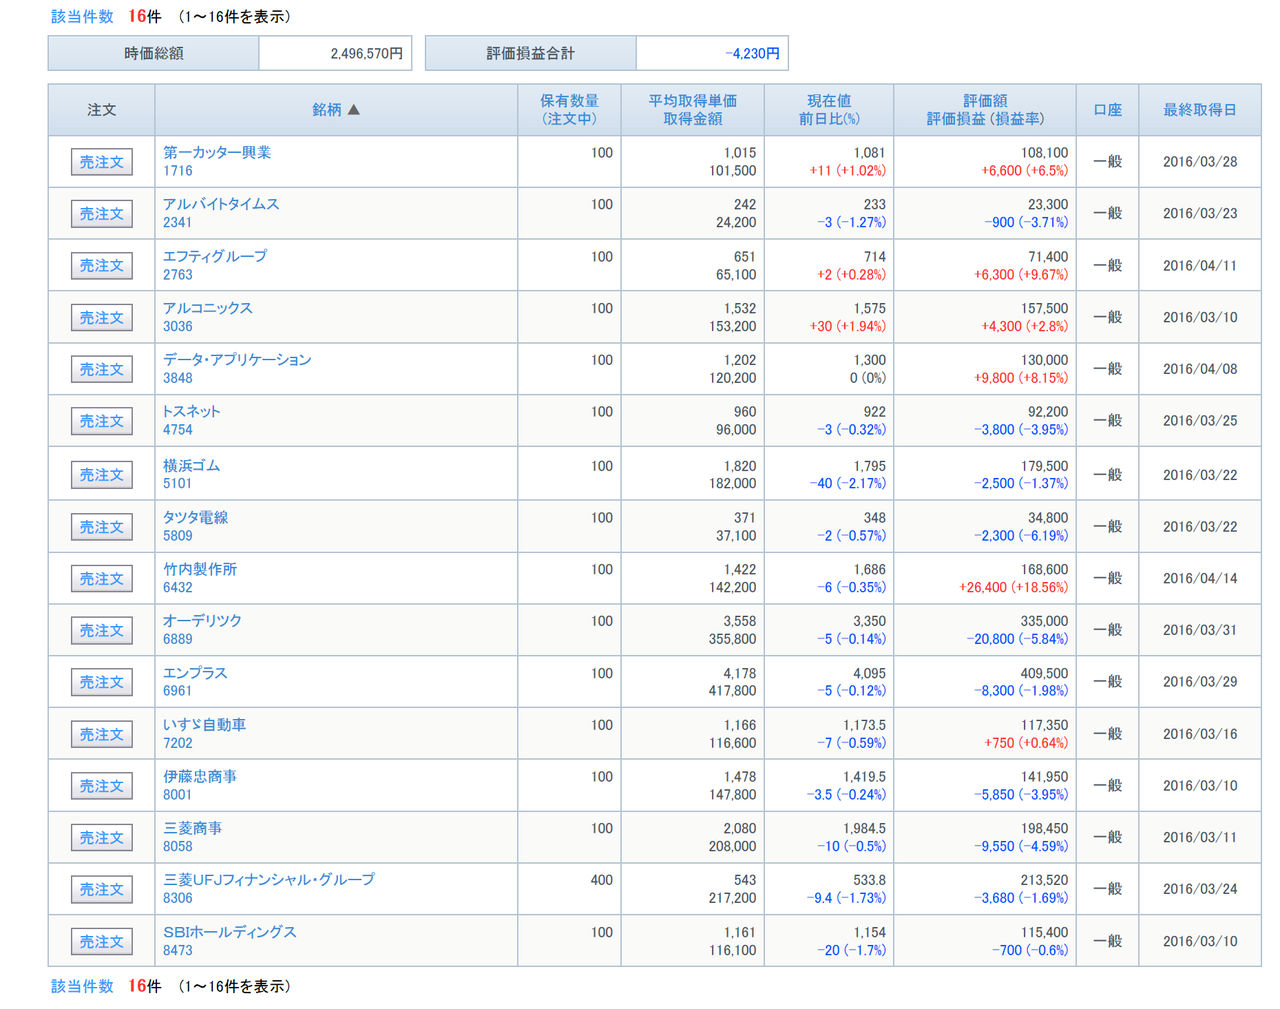
Task: Click 売注文 button for いすゞ自動車
Action: point(102,734)
